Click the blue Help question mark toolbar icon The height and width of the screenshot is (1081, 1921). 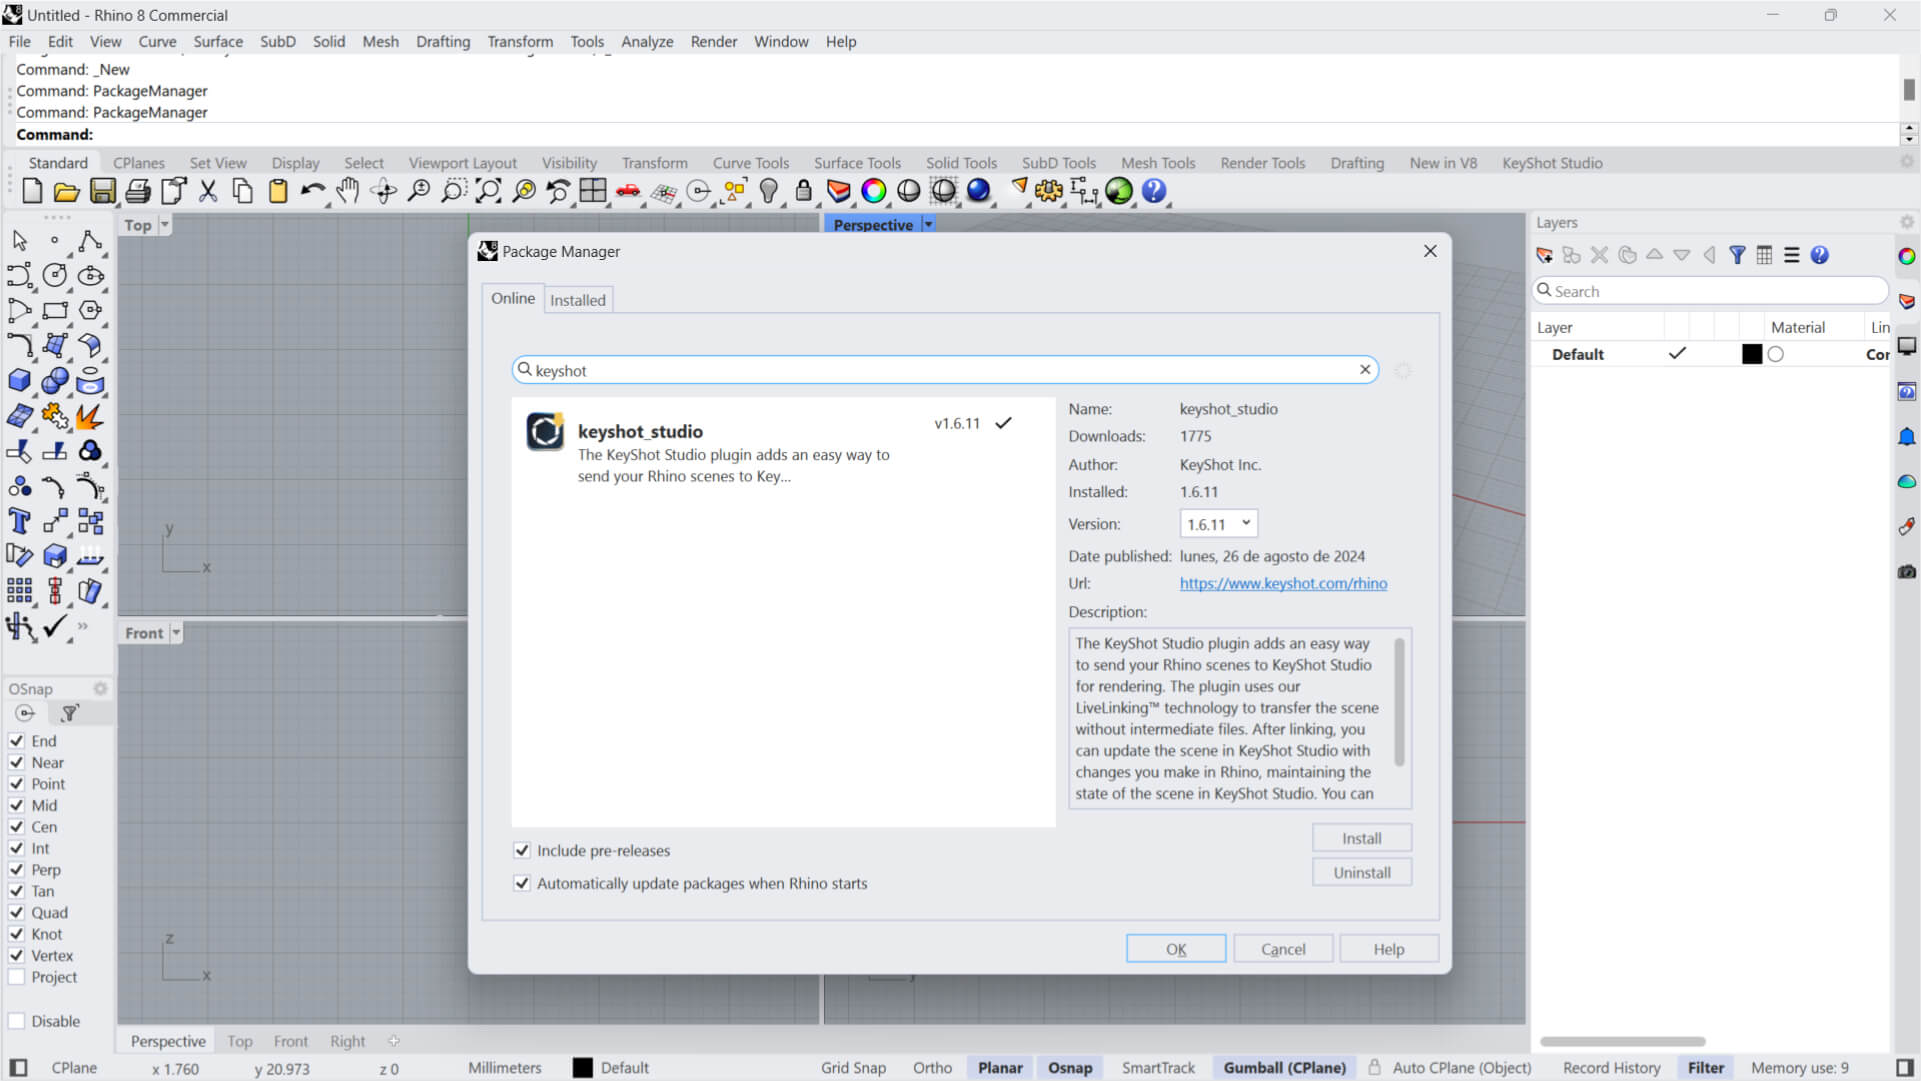tap(1154, 191)
